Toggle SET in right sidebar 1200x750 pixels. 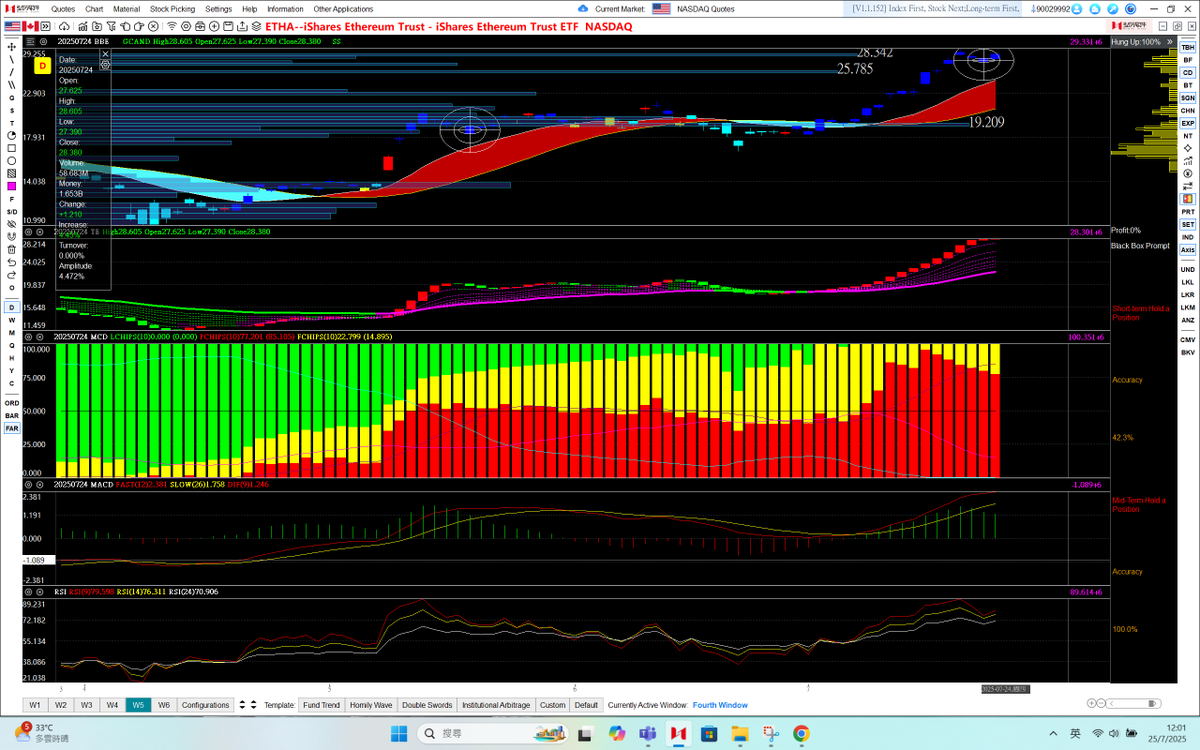click(x=1187, y=224)
